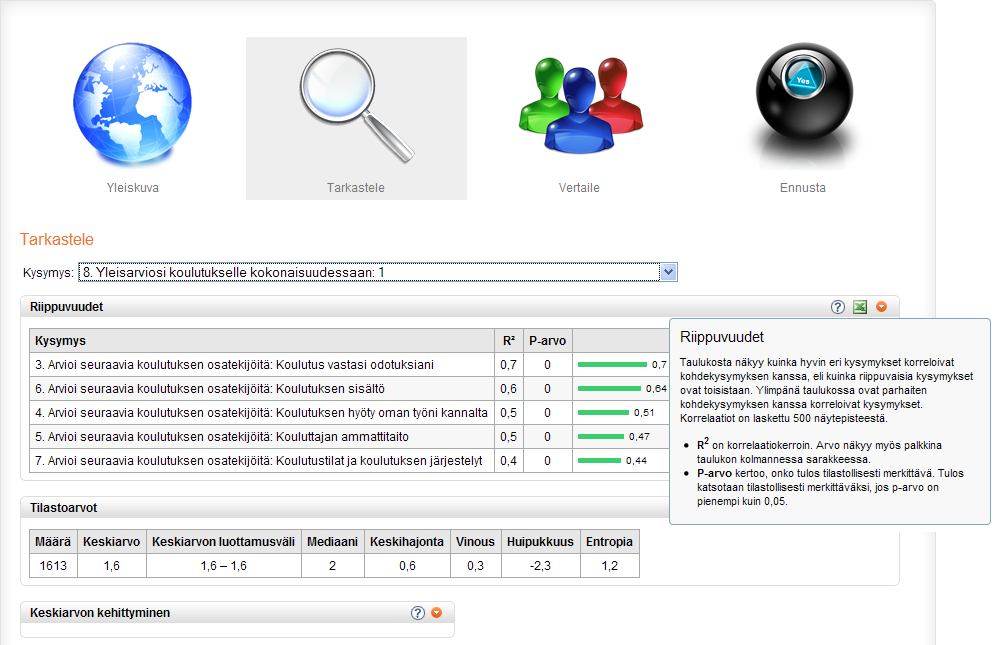Click the green correlation bar valued 0,44
The height and width of the screenshot is (645, 995).
point(600,460)
